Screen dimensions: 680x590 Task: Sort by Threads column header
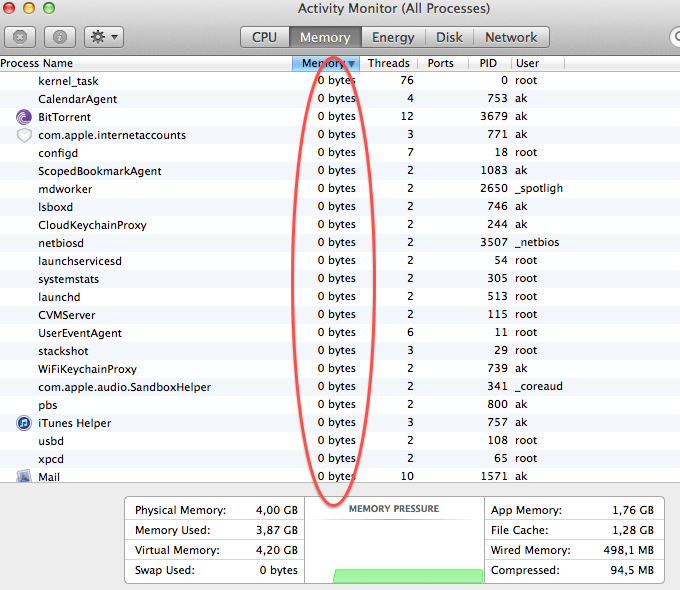pos(389,63)
